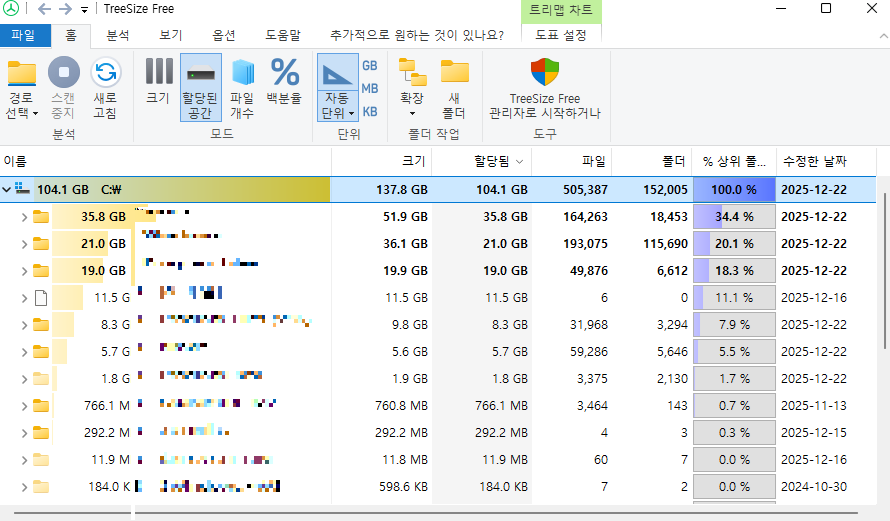Viewport: 890px width, 521px height.
Task: Expand the 19.0 GB folder row
Action: [x=24, y=271]
